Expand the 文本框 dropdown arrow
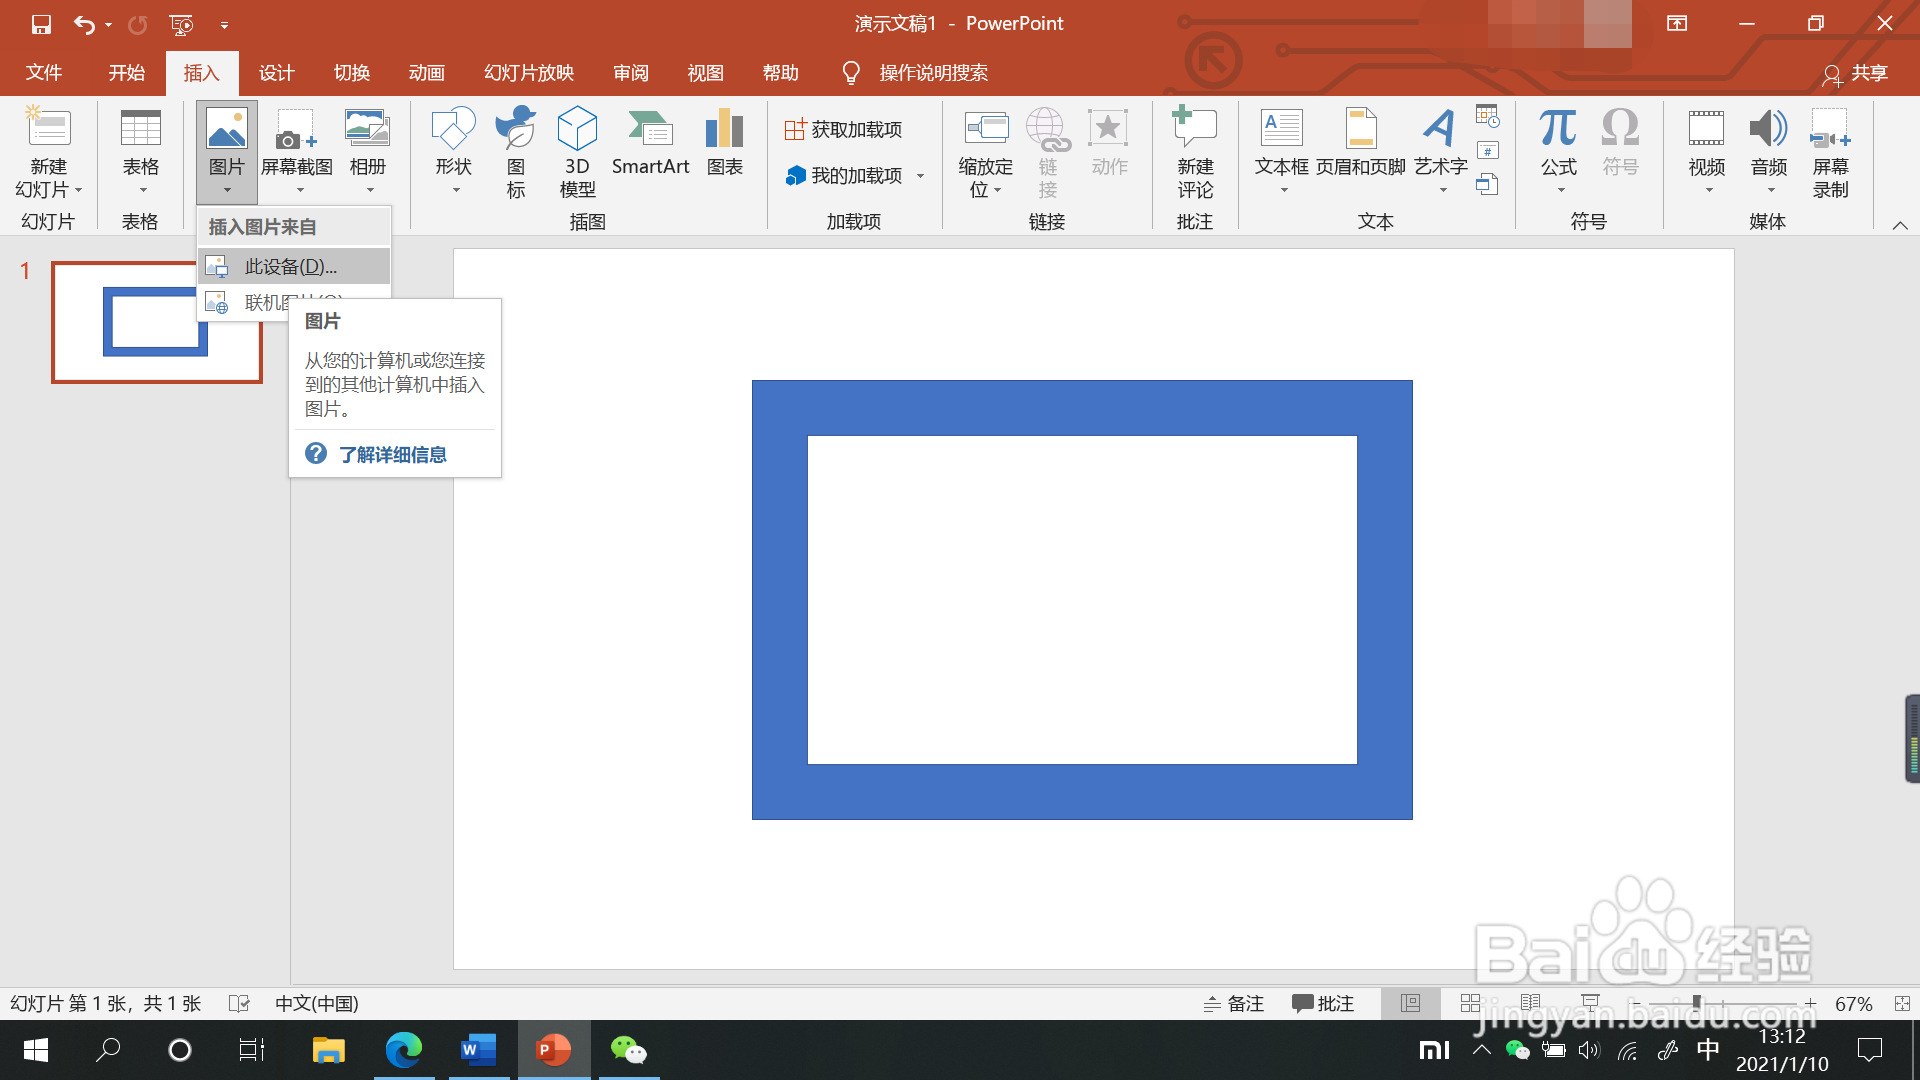1920x1080 pixels. [1284, 190]
